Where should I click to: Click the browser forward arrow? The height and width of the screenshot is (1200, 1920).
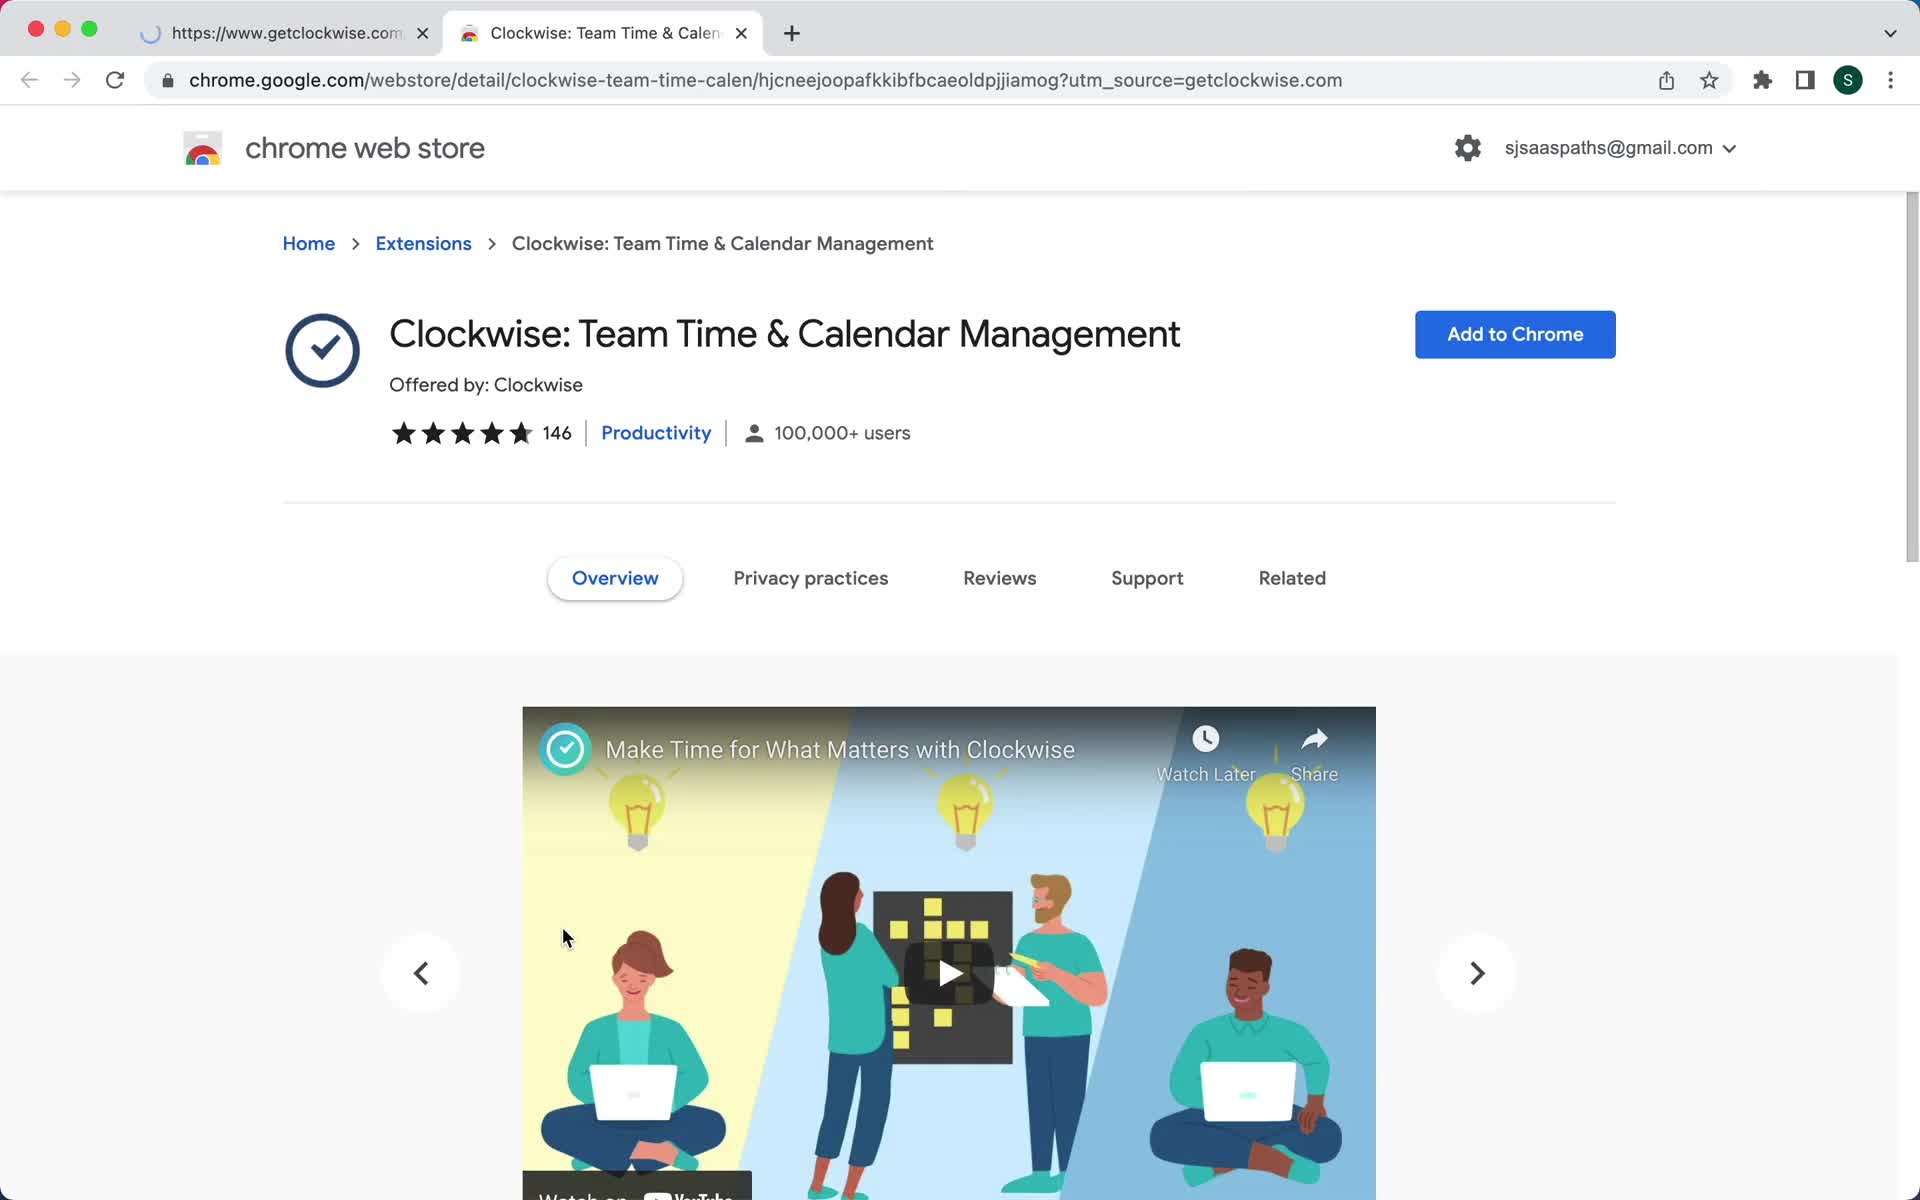click(x=72, y=80)
